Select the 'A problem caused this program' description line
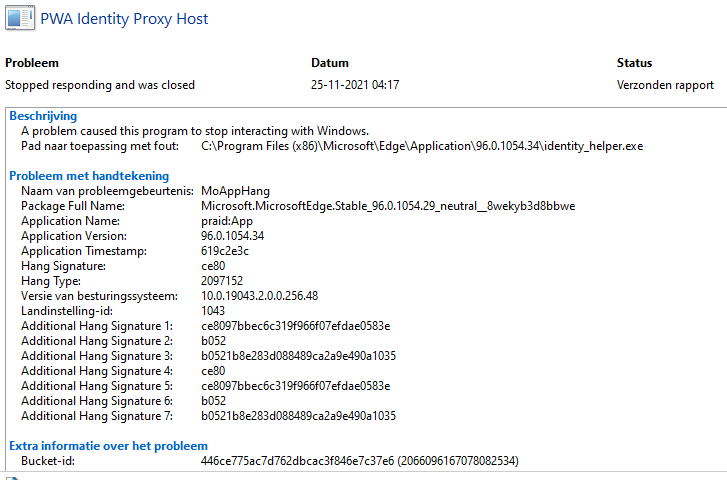Screen dimensions: 727x480 (x=195, y=131)
